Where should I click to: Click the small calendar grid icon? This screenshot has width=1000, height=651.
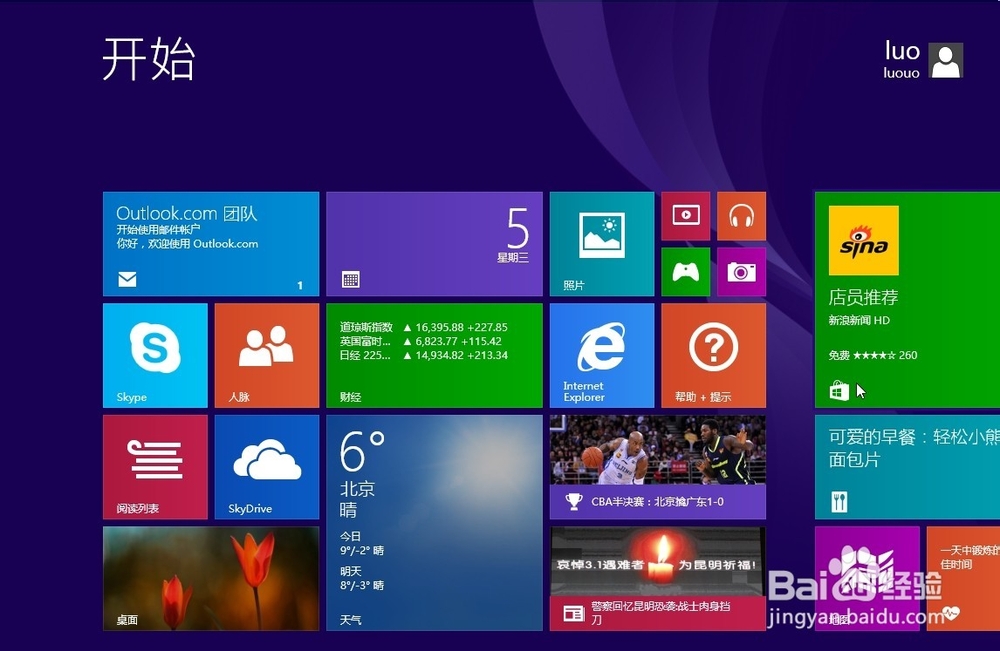tap(351, 279)
